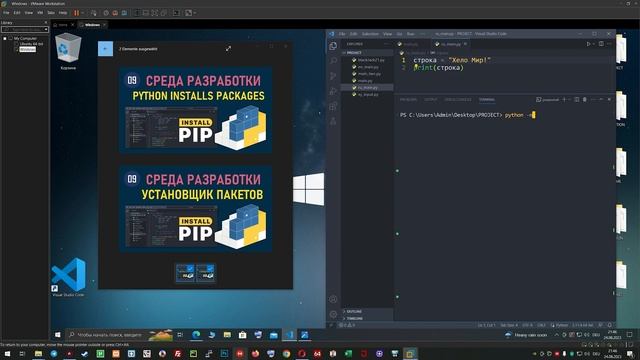Switch to the PROBLEMS tab in VS Code
Screen dimensions: 640x360
(408, 100)
